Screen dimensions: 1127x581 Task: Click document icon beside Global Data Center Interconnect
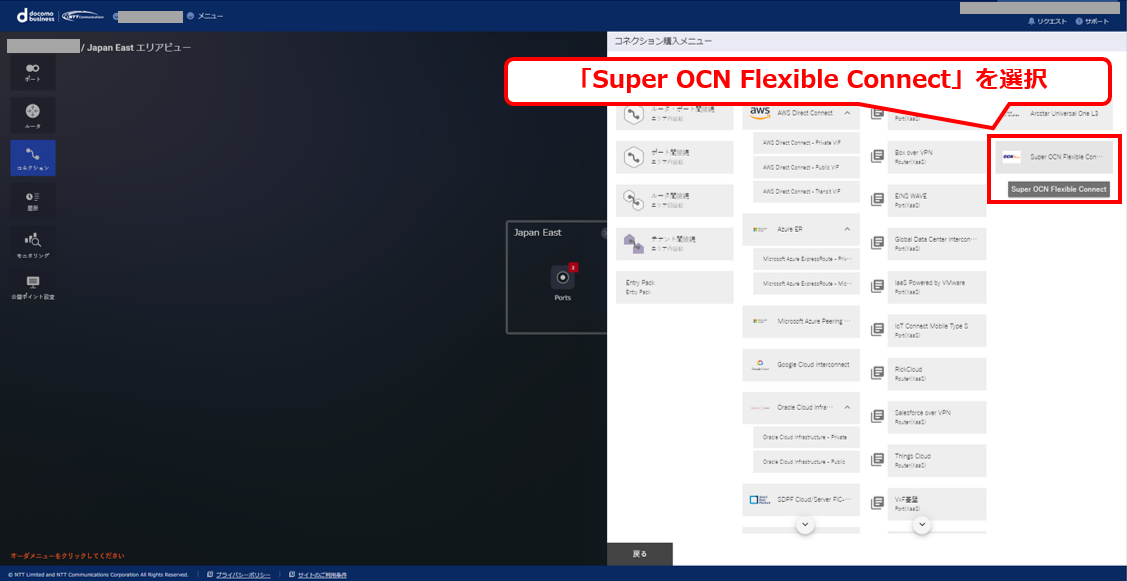tap(877, 242)
